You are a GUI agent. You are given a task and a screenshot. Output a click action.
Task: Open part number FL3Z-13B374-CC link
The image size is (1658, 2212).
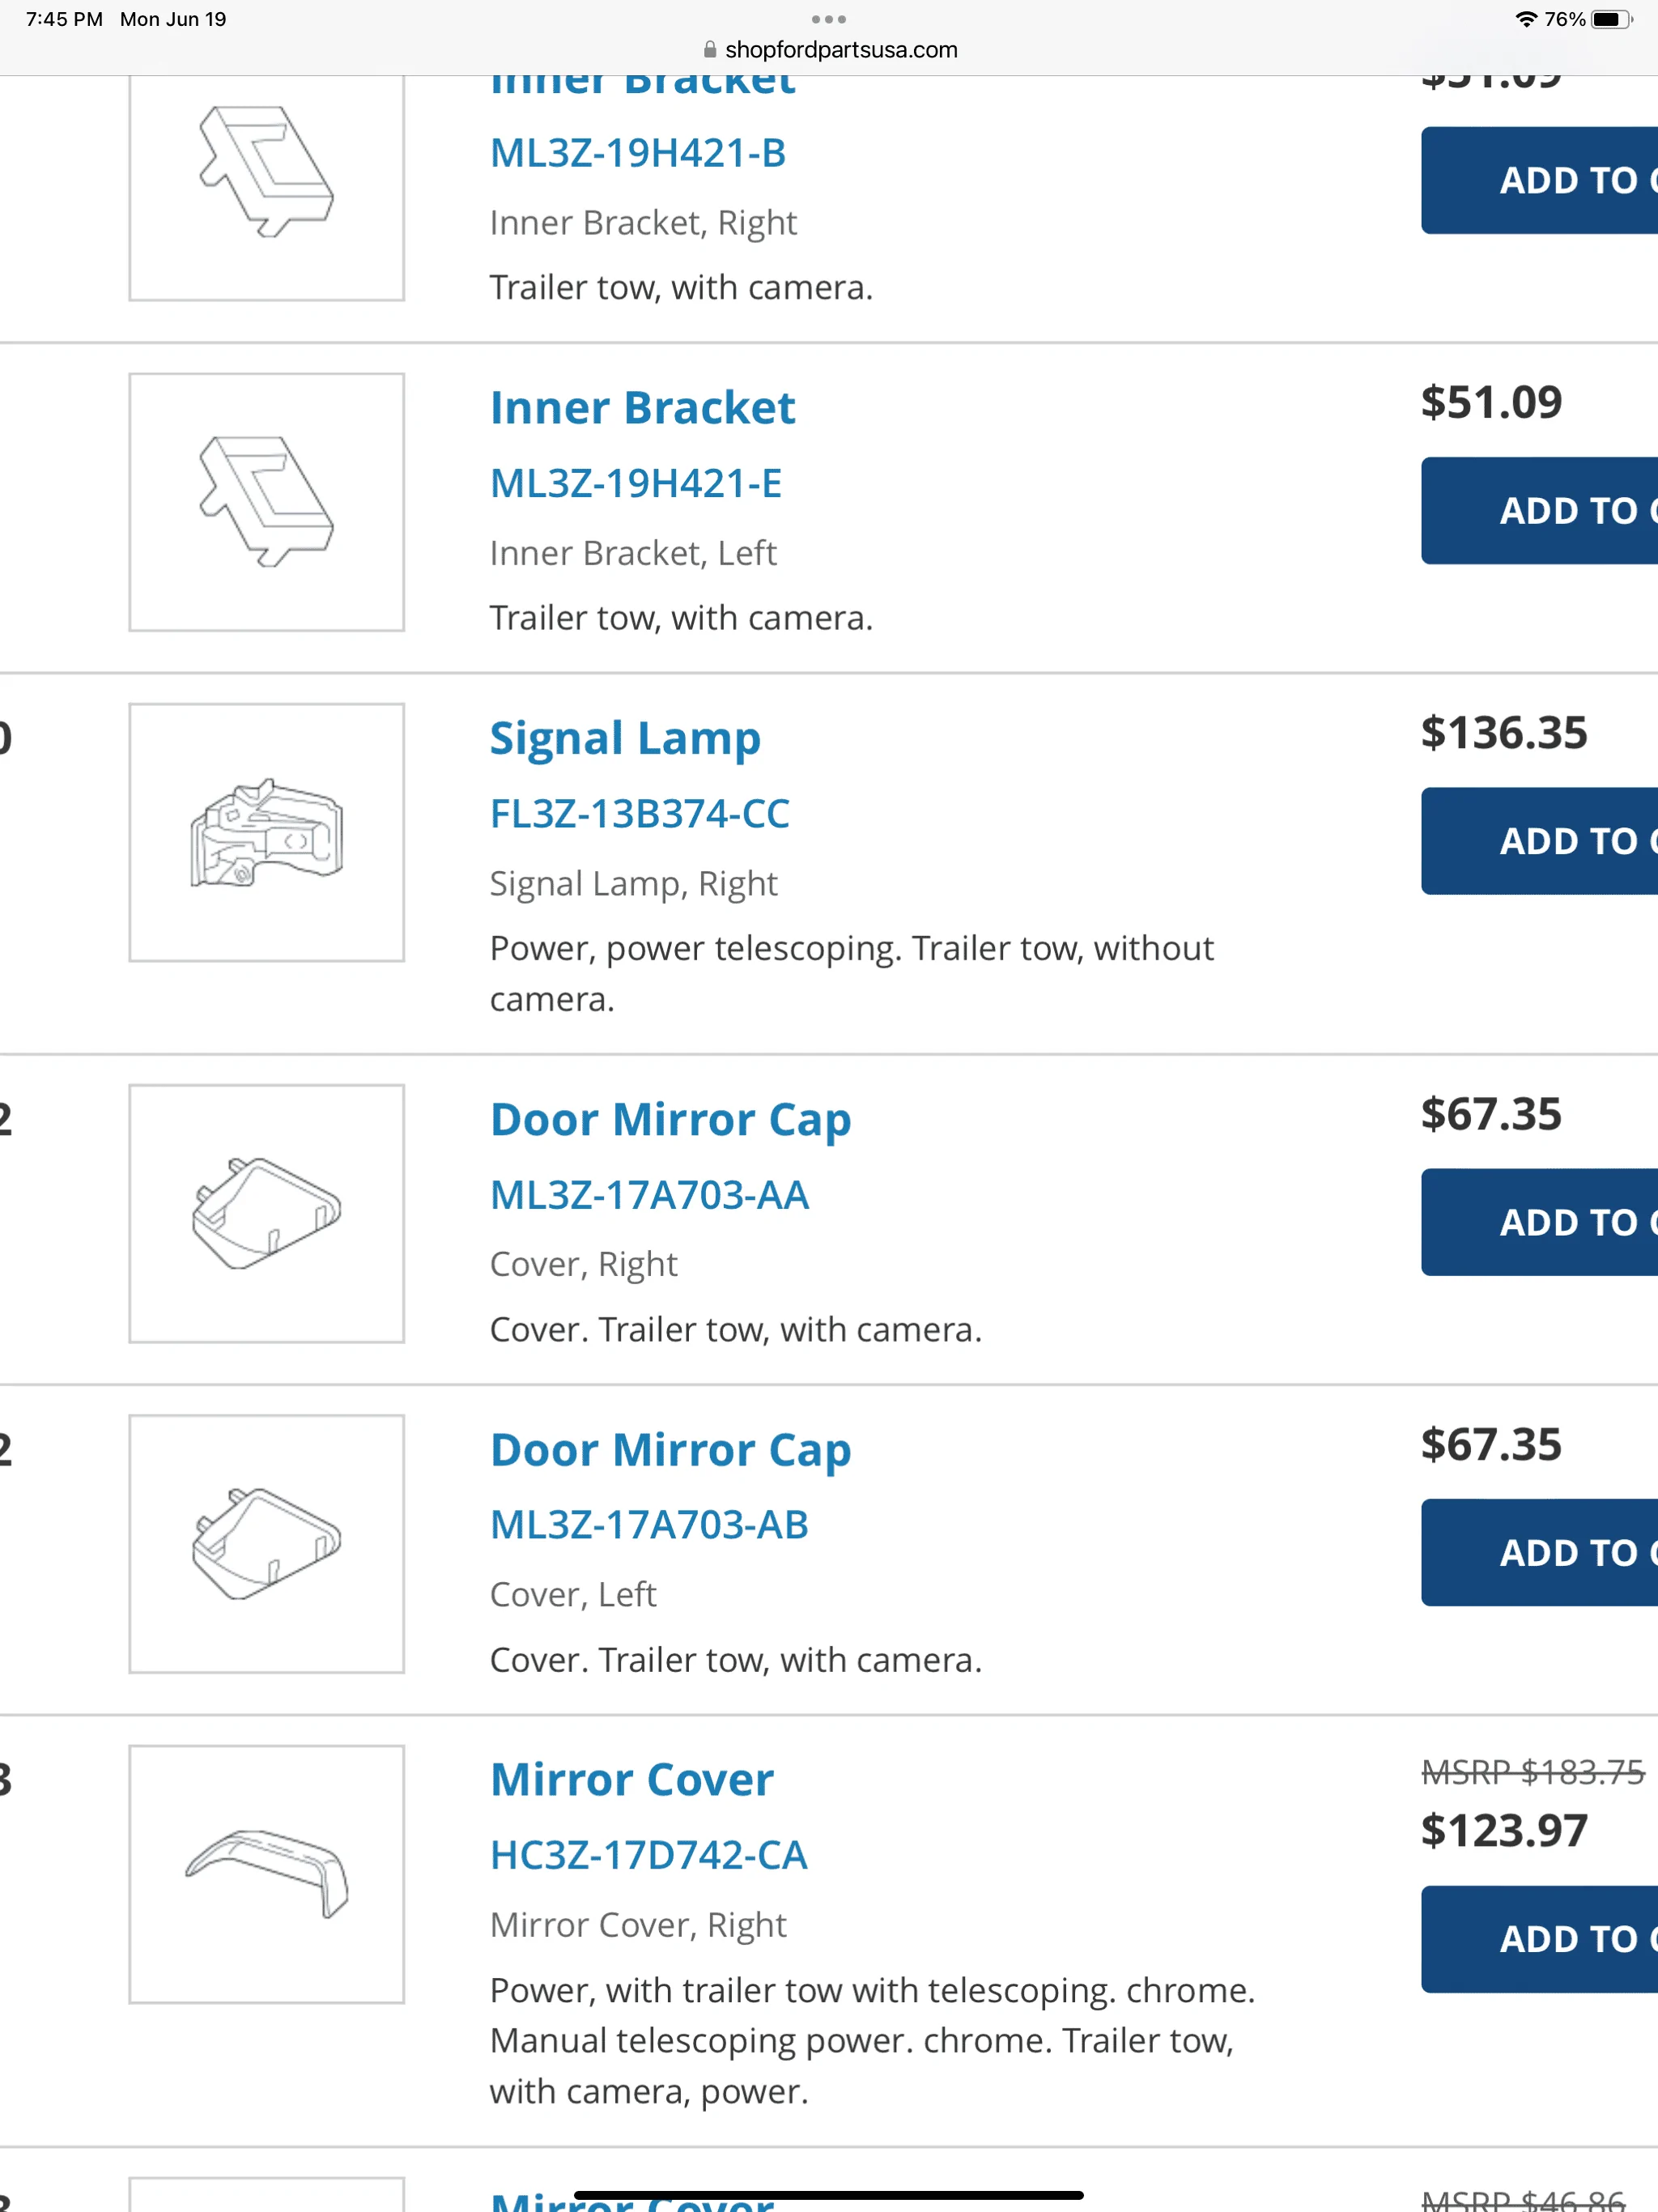click(640, 813)
